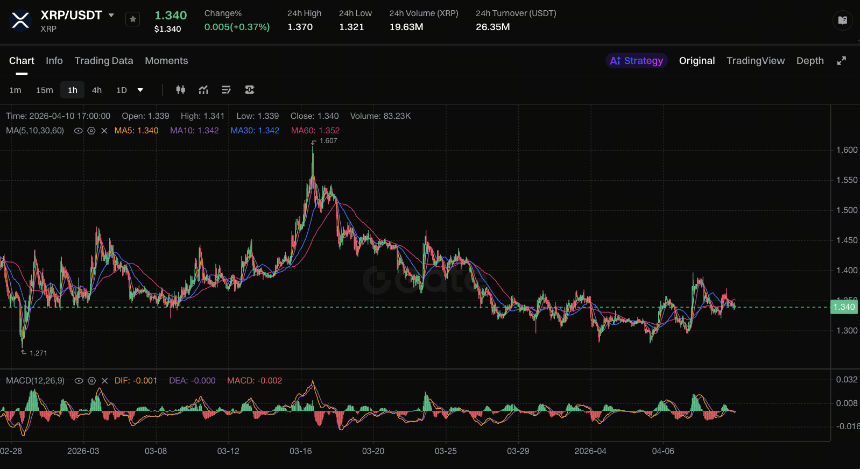Click the 2026-04 date label on time axis
The height and width of the screenshot is (469, 860).
point(590,451)
